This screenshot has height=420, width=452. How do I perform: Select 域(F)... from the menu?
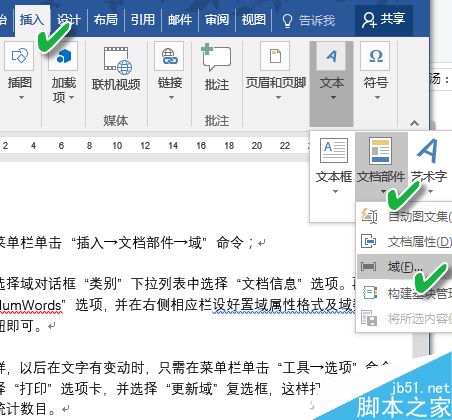coord(404,266)
